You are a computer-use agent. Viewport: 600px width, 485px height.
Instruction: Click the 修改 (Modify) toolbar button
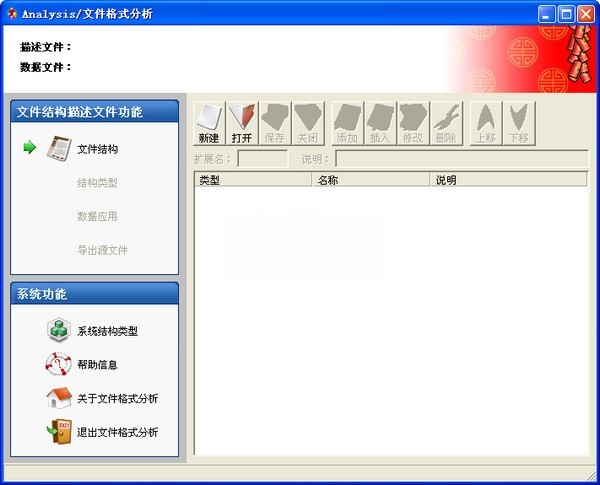tap(413, 124)
